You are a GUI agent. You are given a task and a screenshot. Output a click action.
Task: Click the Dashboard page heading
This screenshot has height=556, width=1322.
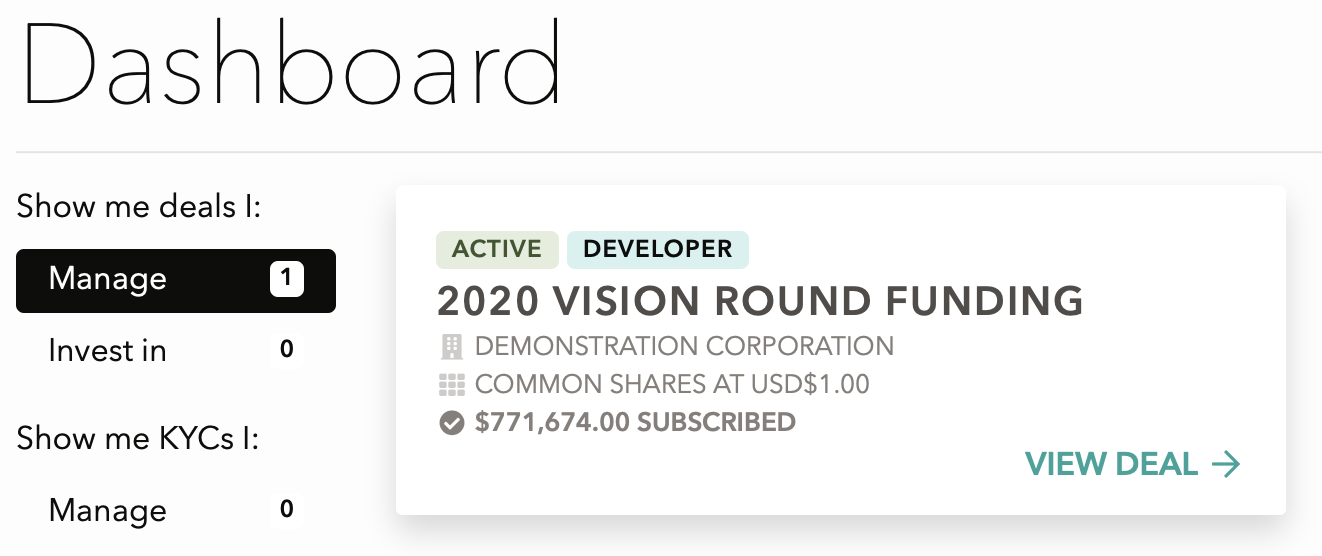coord(292,63)
